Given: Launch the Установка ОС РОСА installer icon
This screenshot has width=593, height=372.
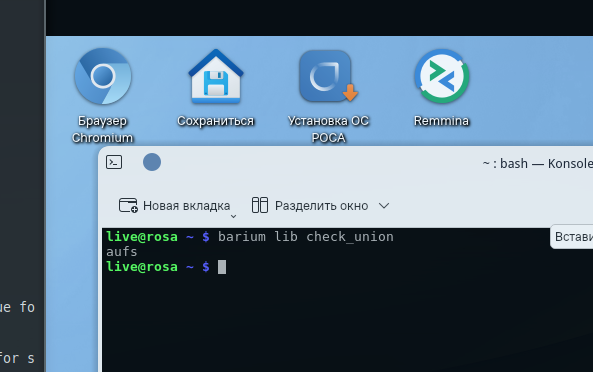Looking at the screenshot, I should 328,77.
